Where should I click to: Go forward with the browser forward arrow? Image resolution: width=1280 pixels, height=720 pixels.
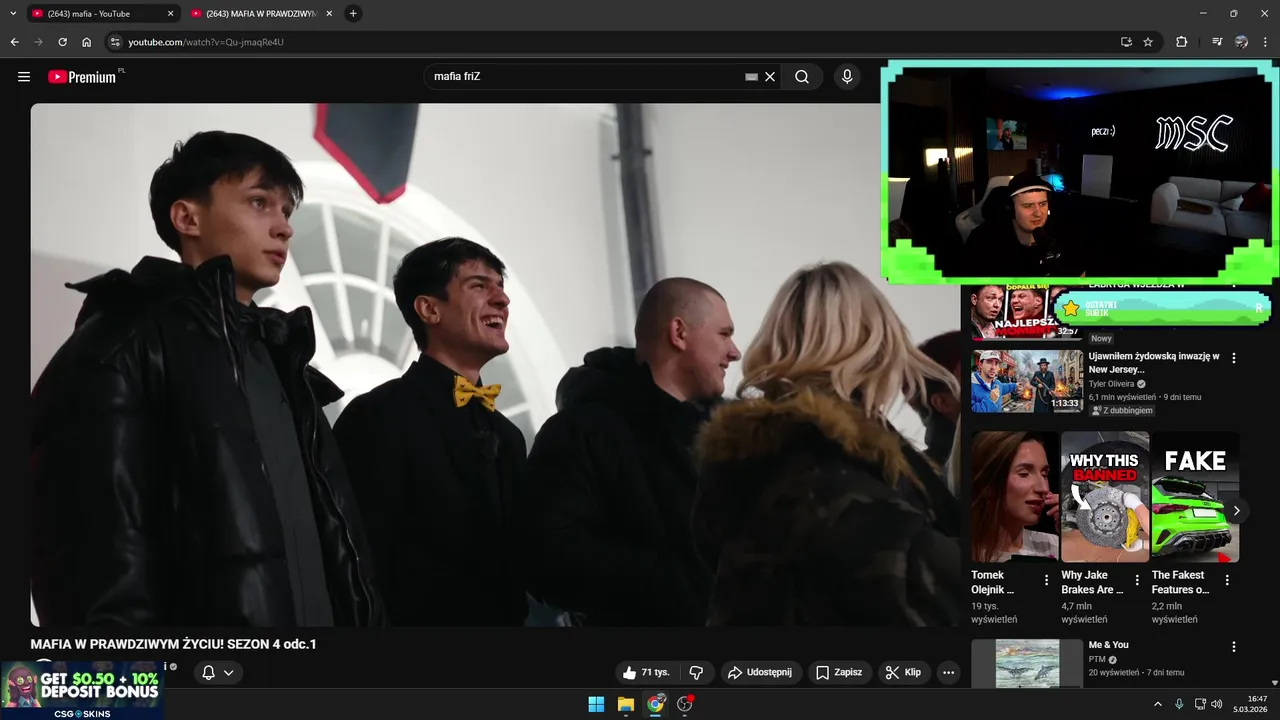38,42
